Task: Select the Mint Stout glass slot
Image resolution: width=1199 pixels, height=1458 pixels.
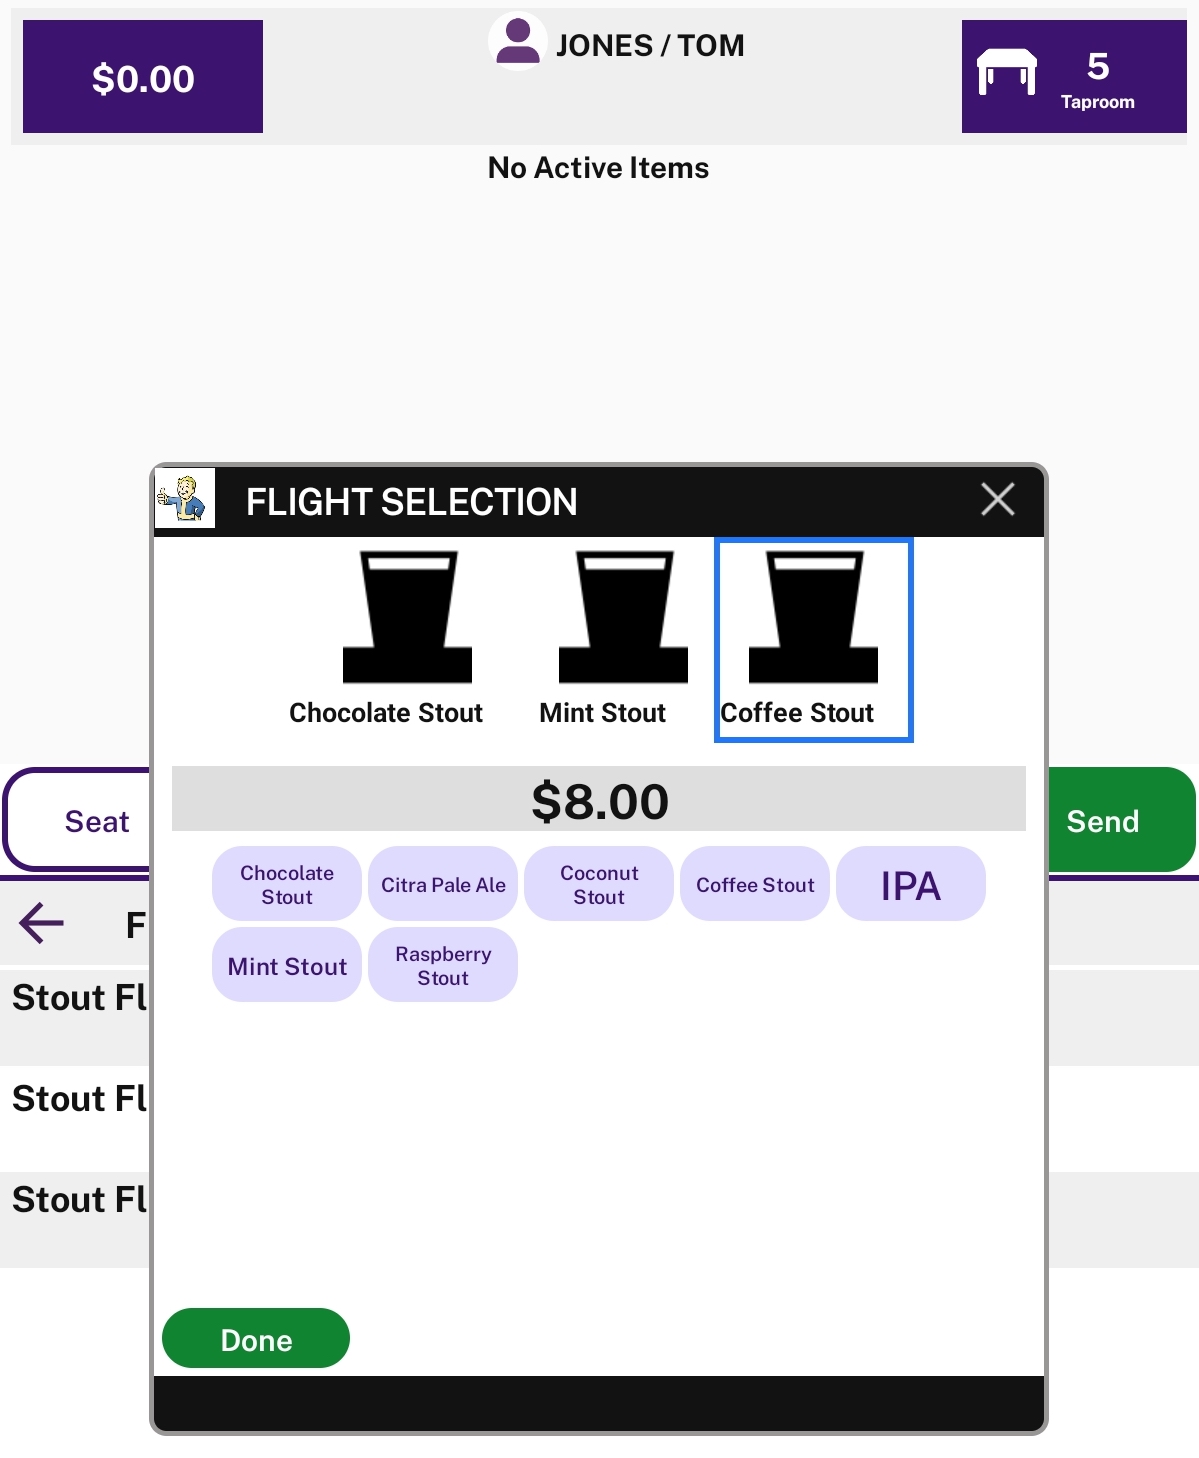Action: pos(604,639)
